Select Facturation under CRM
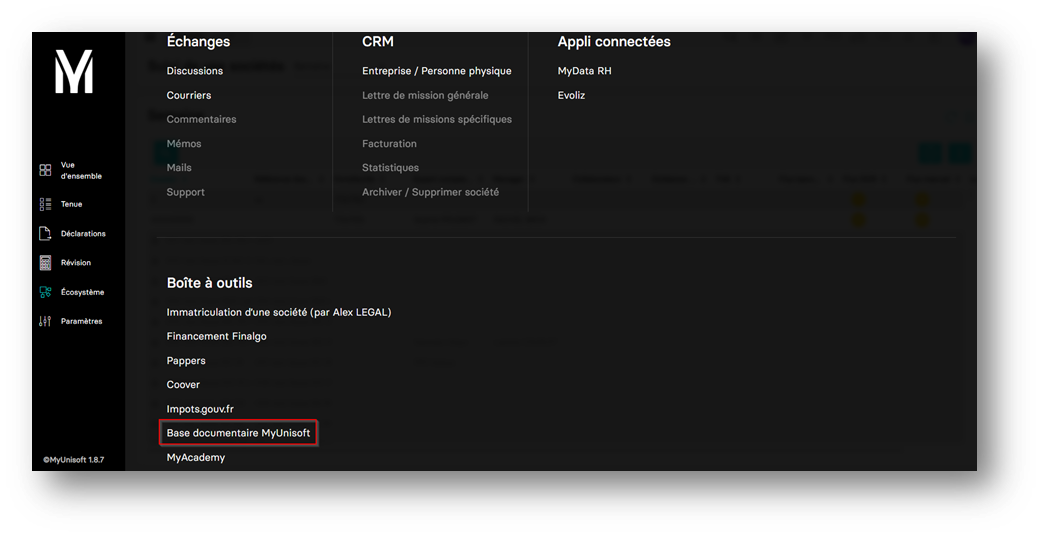The width and height of the screenshot is (1042, 536). point(389,143)
